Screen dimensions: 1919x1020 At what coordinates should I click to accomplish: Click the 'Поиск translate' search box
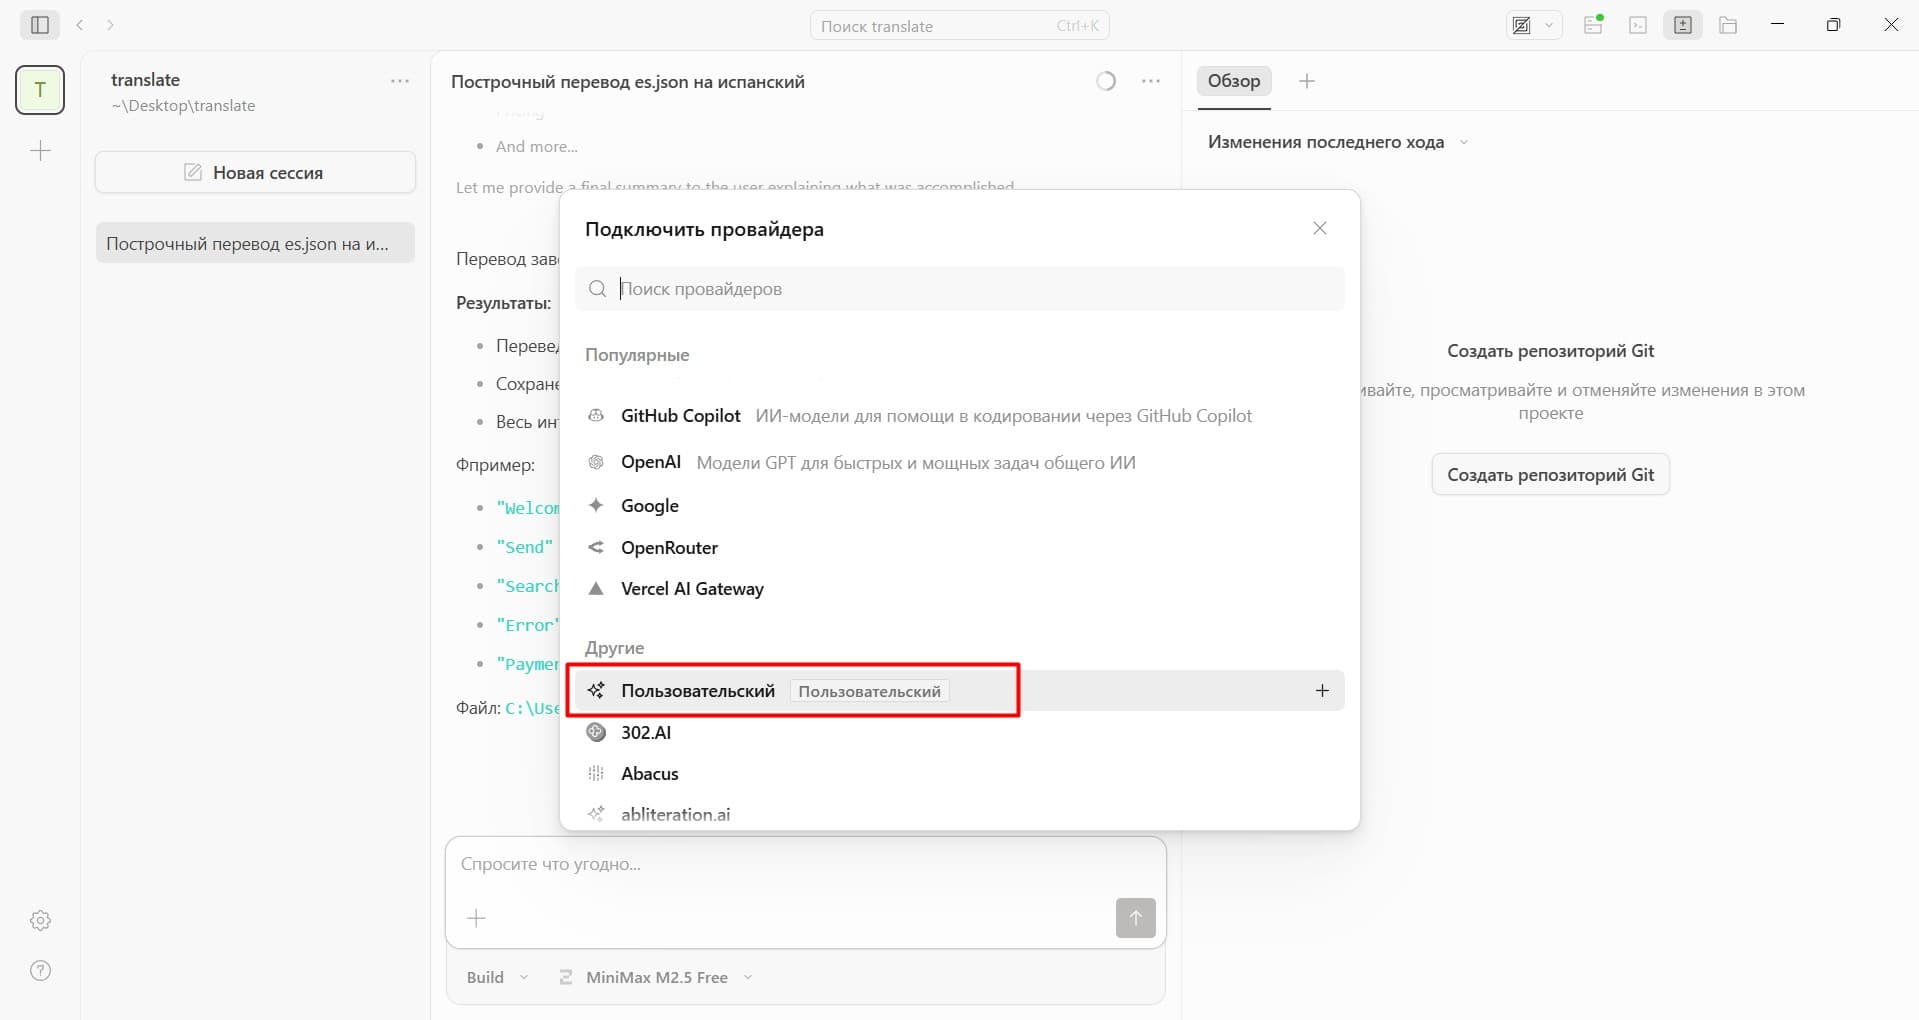(959, 26)
